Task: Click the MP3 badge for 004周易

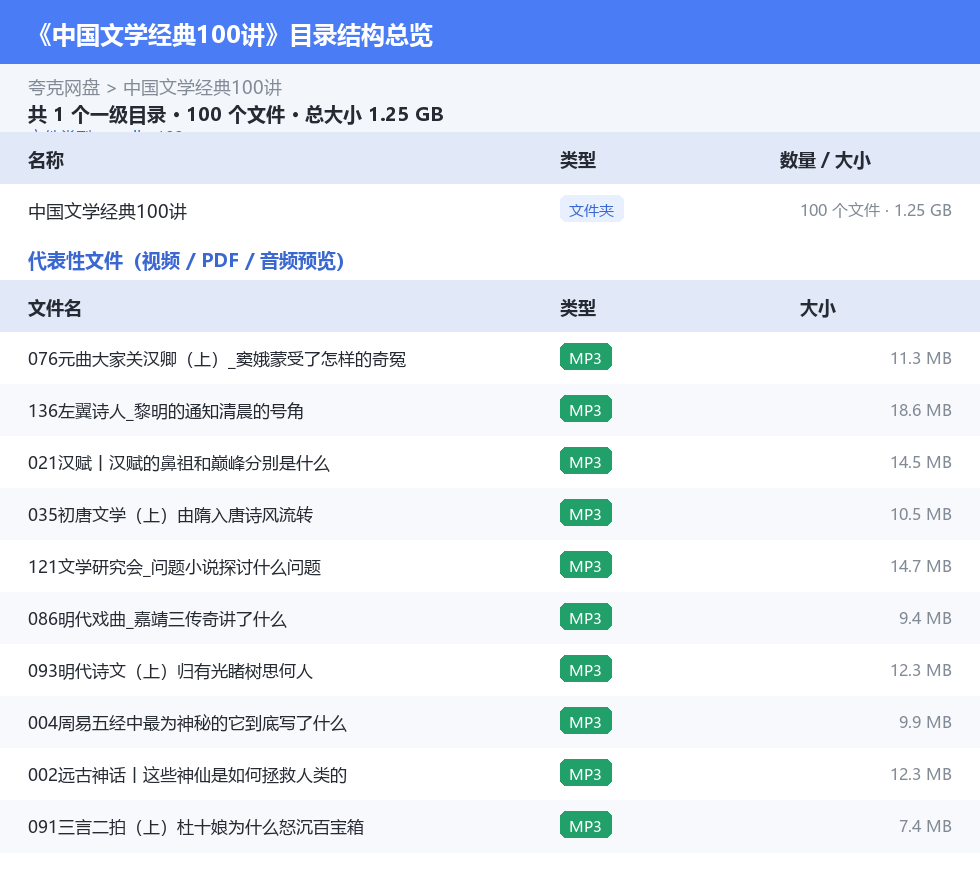Action: (x=586, y=721)
